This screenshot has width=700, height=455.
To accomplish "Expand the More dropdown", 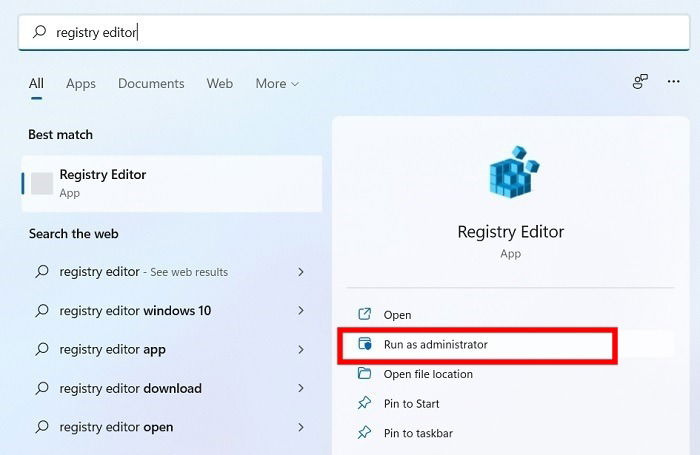I will pos(277,83).
